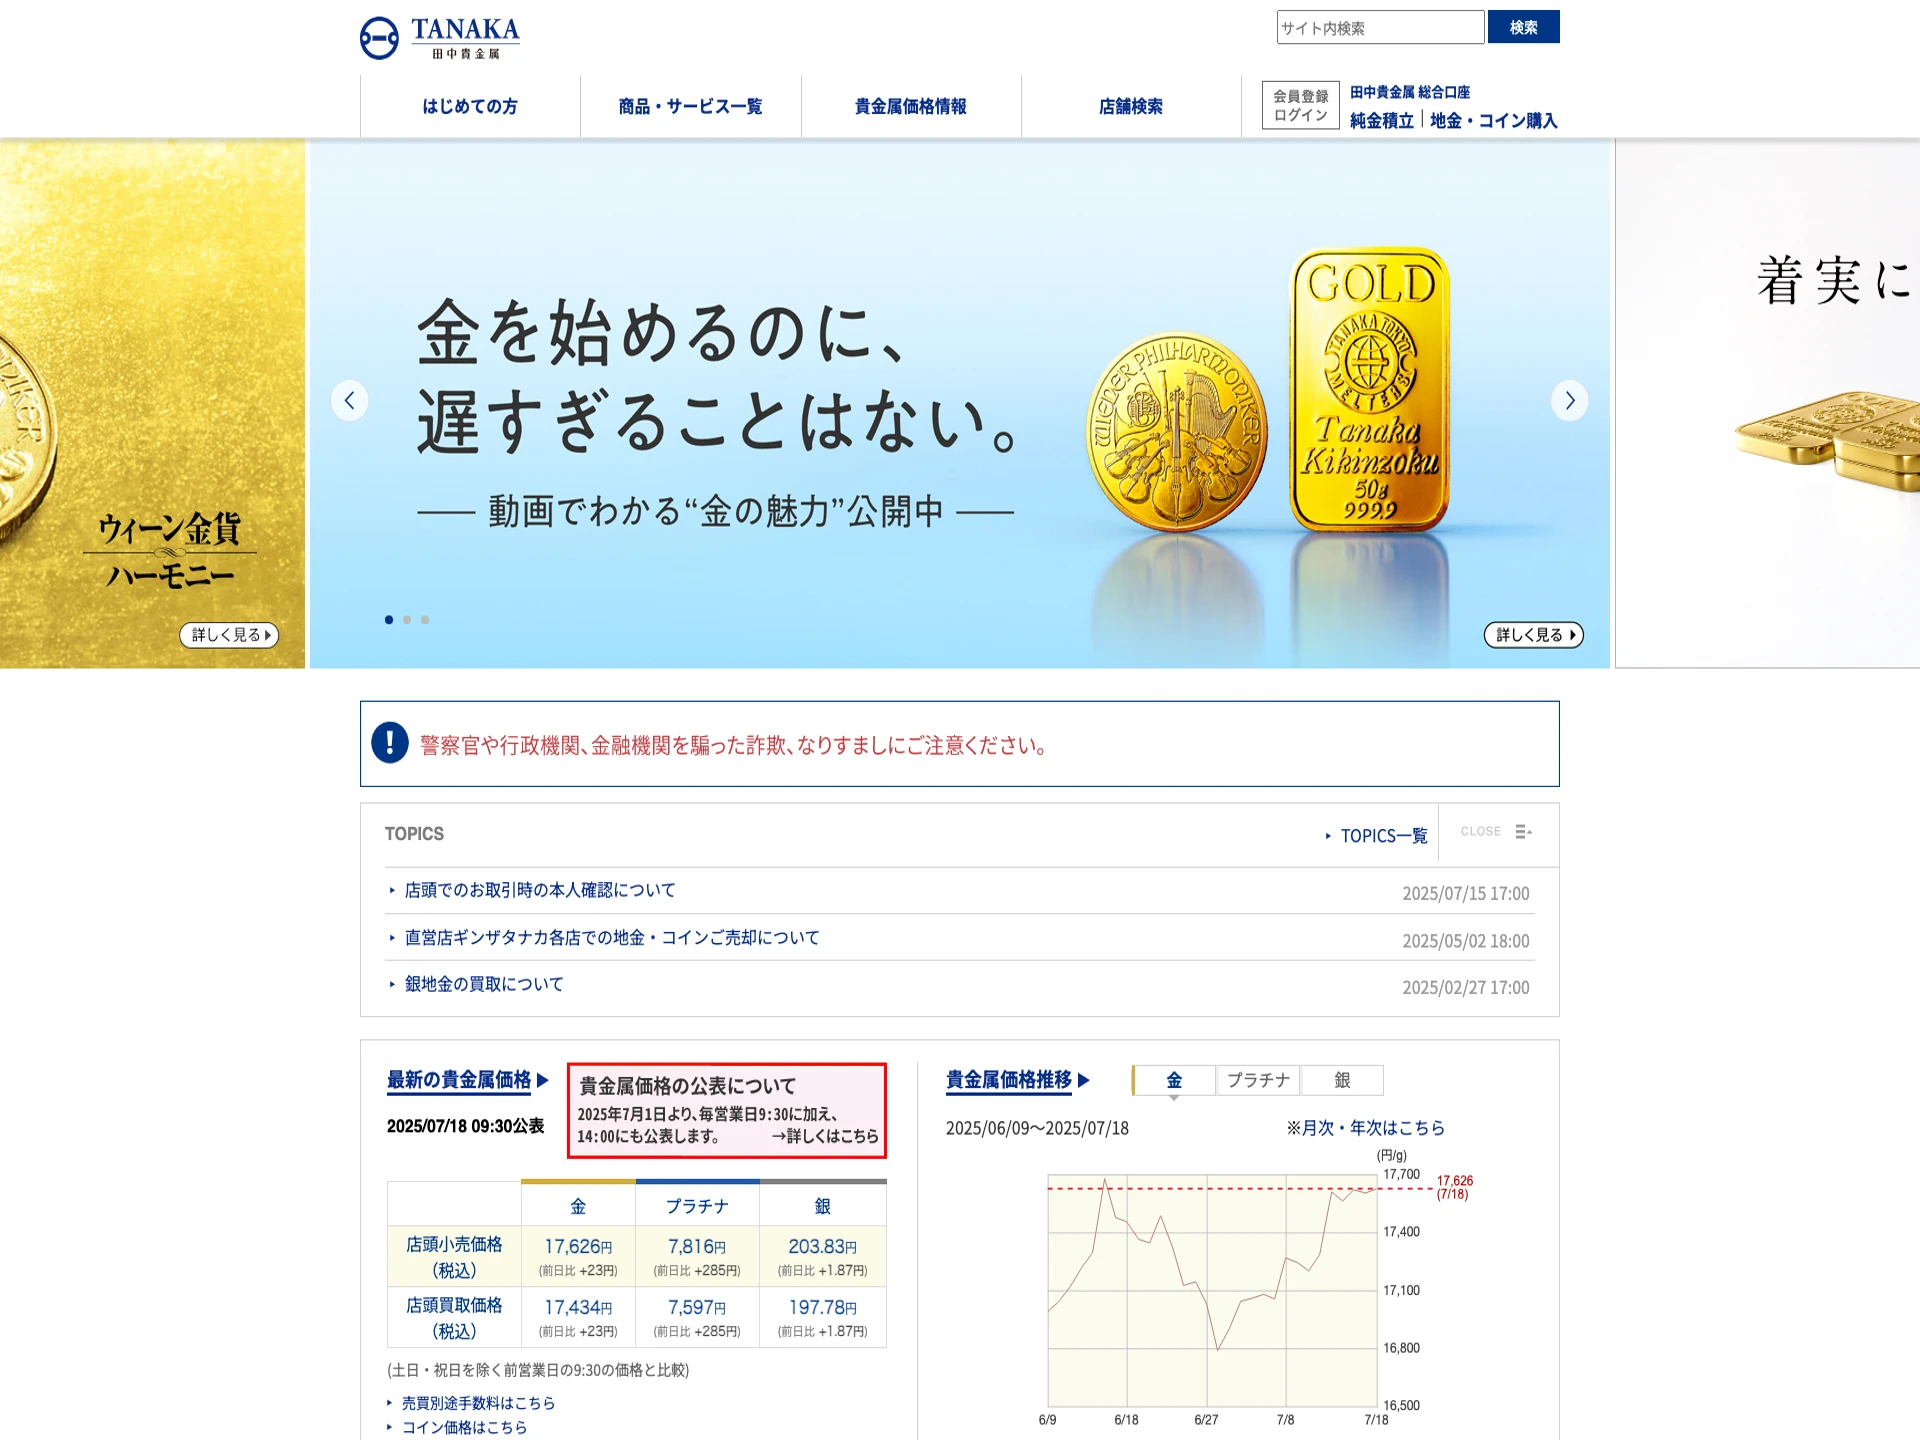Click platinum buyback price 7,597円
The image size is (1920, 1440).
(697, 1308)
